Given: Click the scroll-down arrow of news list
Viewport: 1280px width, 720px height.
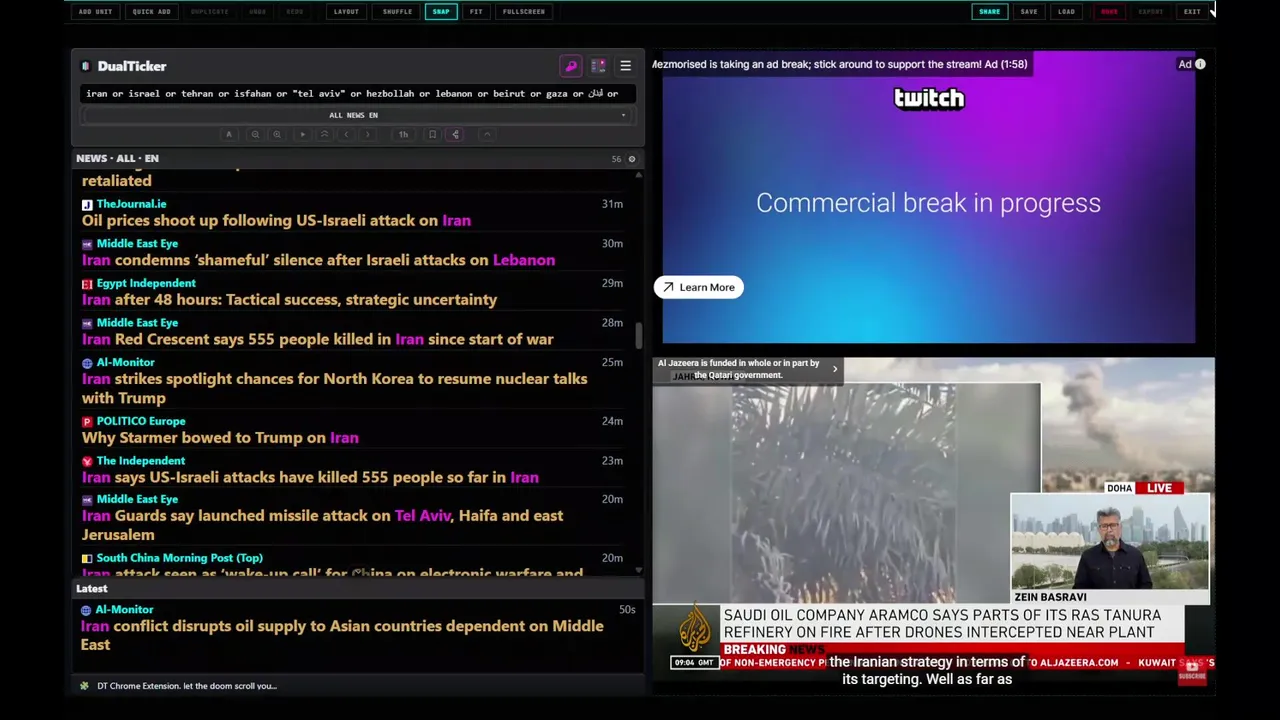Looking at the screenshot, I should point(638,570).
